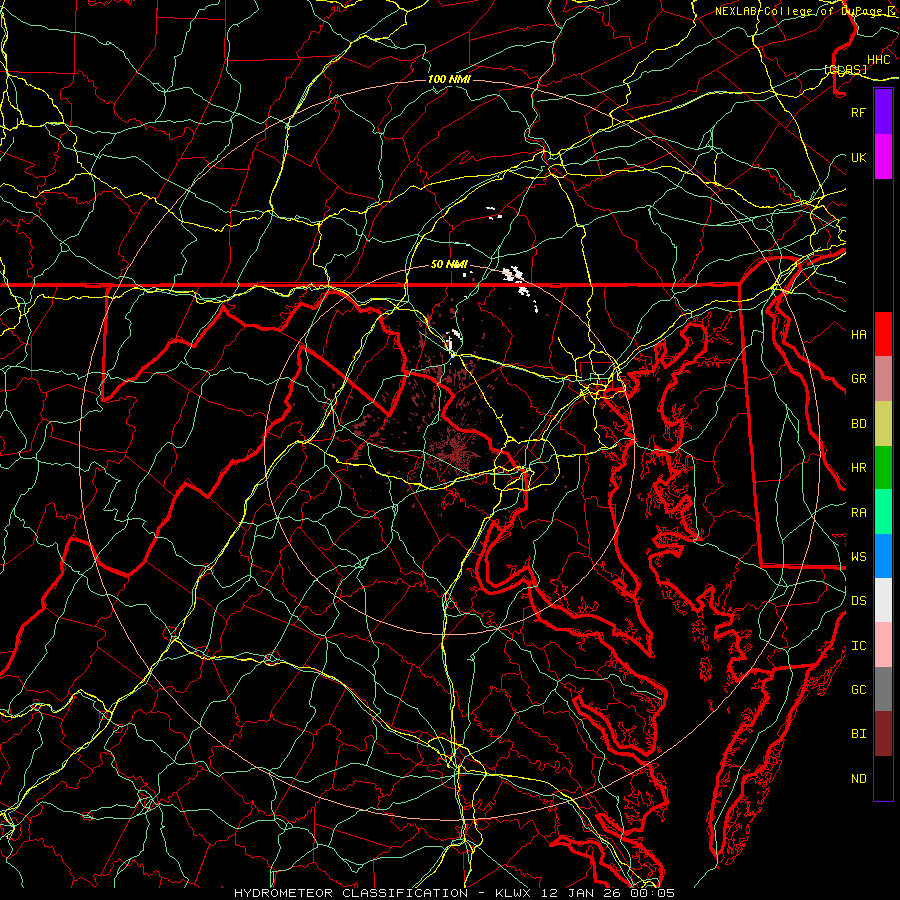
Task: Click the purple RF color swatch in legend
Action: click(883, 112)
